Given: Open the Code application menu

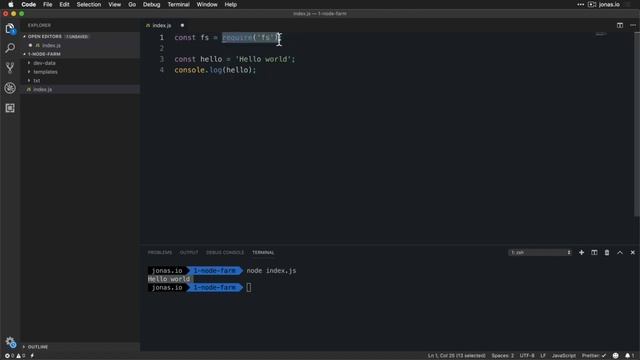Looking at the screenshot, I should point(29,4).
